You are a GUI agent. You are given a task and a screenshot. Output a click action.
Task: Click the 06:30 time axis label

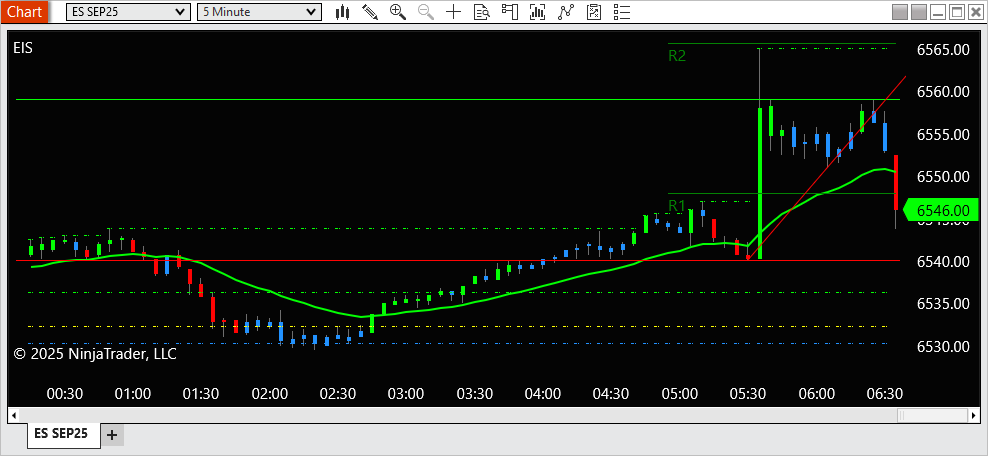884,394
